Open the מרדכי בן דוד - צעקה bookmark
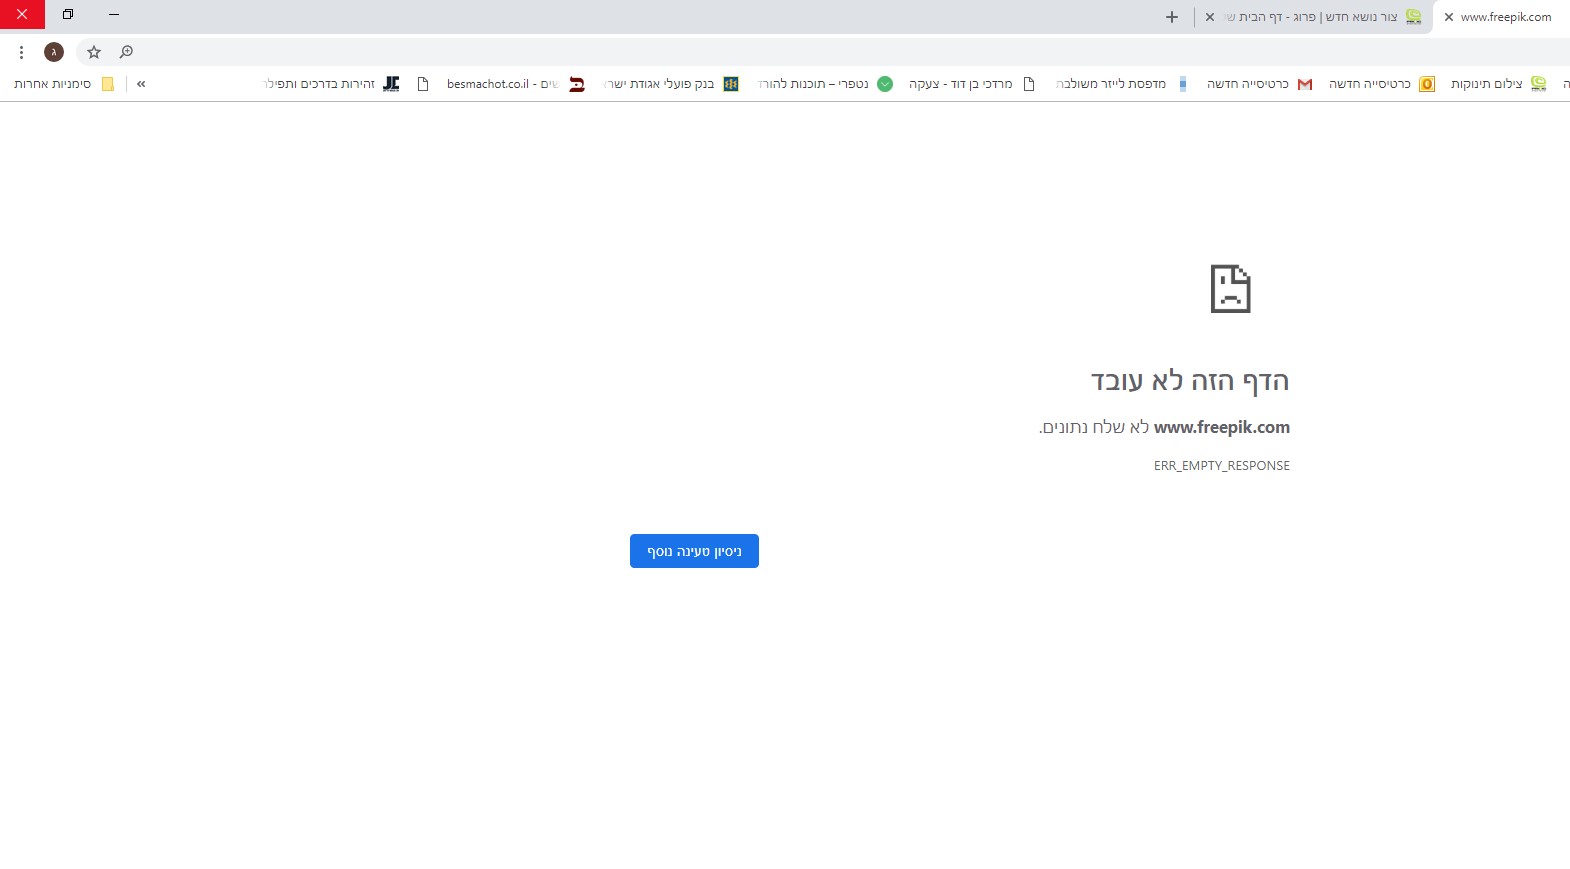 tap(972, 84)
